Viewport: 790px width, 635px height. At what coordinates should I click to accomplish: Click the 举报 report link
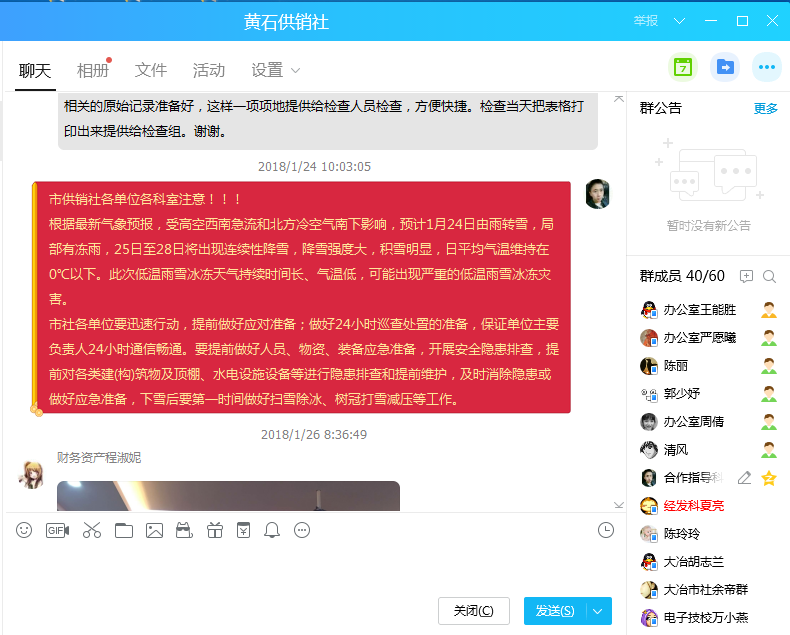(x=646, y=21)
